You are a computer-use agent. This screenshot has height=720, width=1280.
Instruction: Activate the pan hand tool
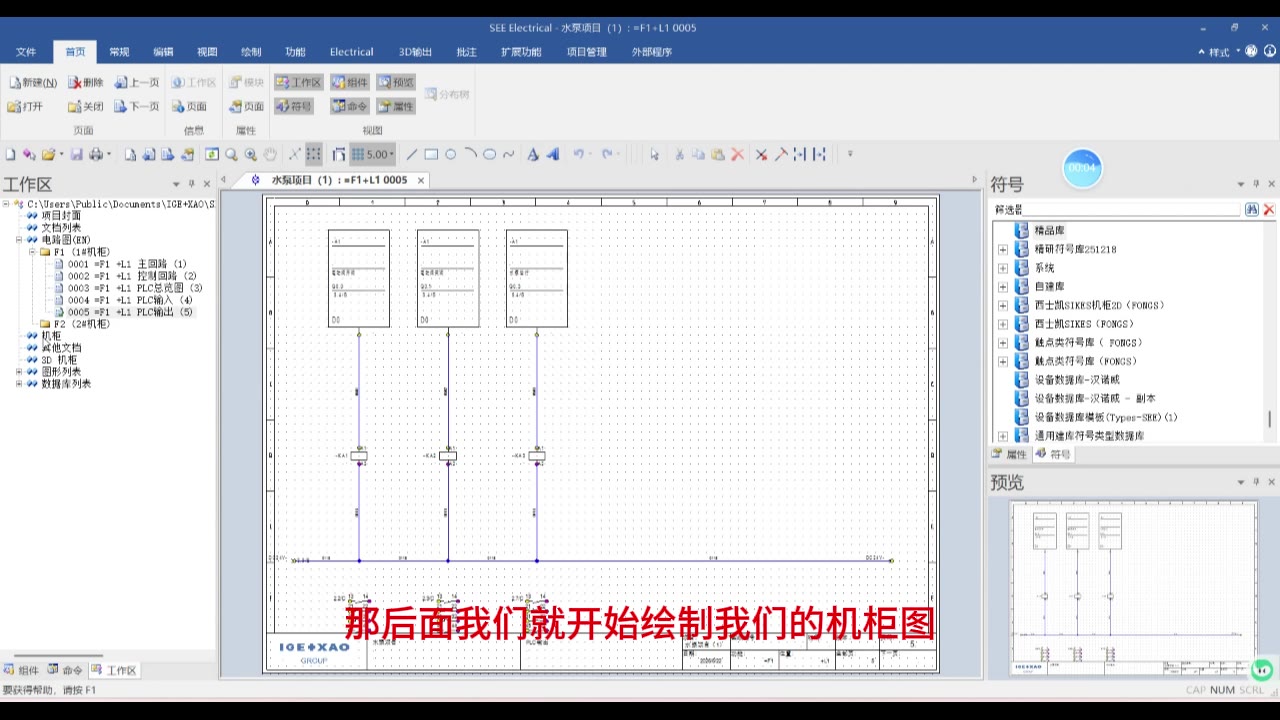270,154
